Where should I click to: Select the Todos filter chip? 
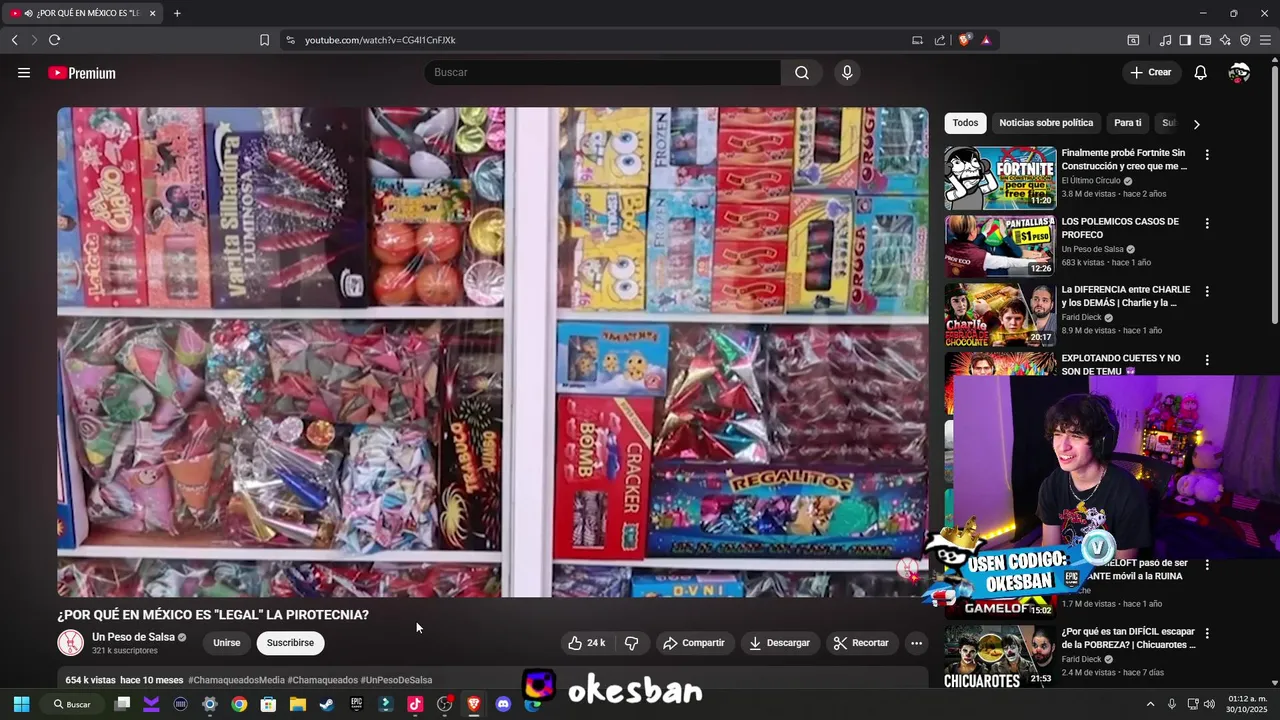point(965,123)
